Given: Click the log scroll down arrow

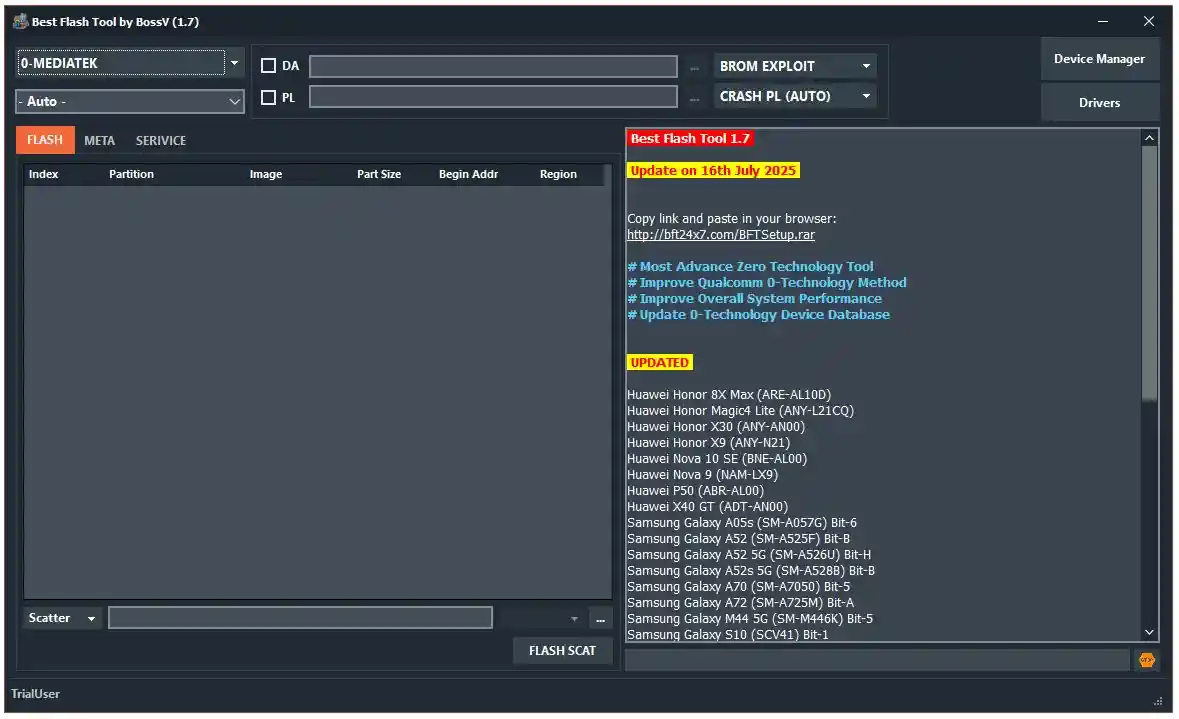Looking at the screenshot, I should click(1149, 633).
